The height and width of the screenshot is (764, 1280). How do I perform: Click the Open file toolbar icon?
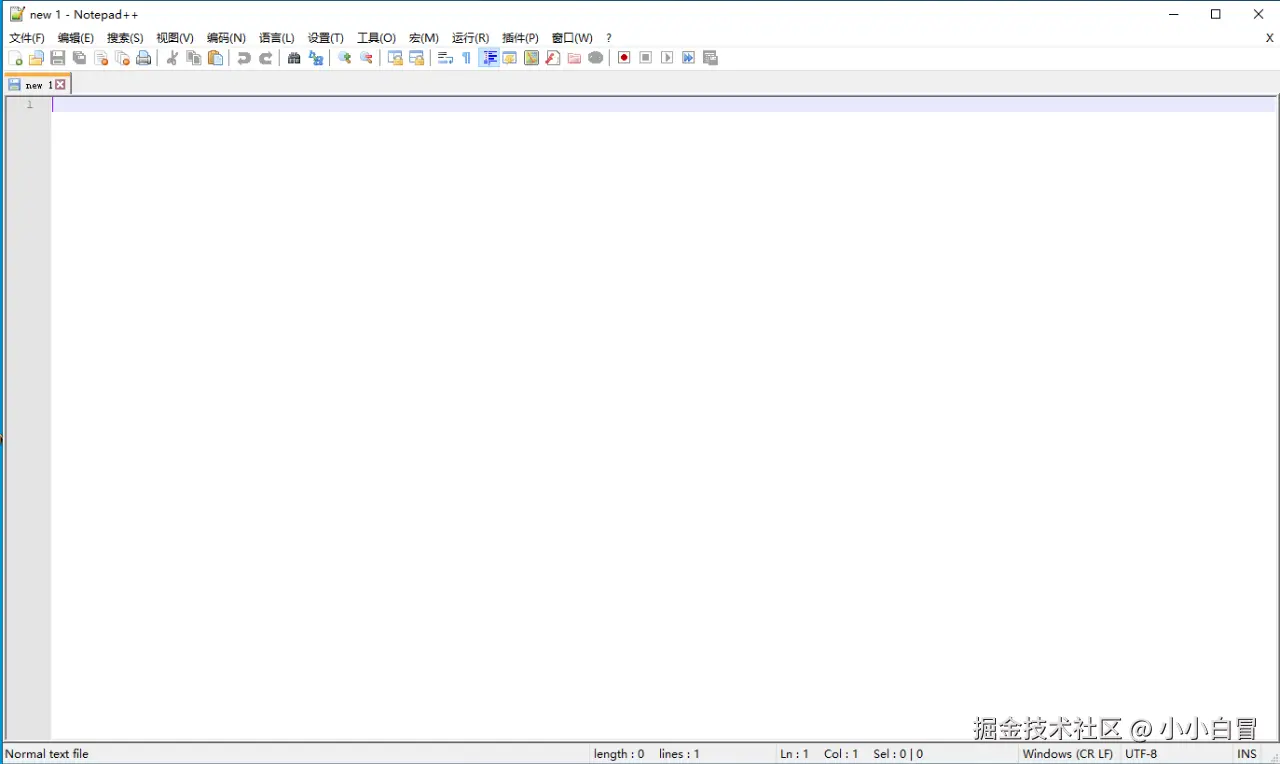click(36, 58)
